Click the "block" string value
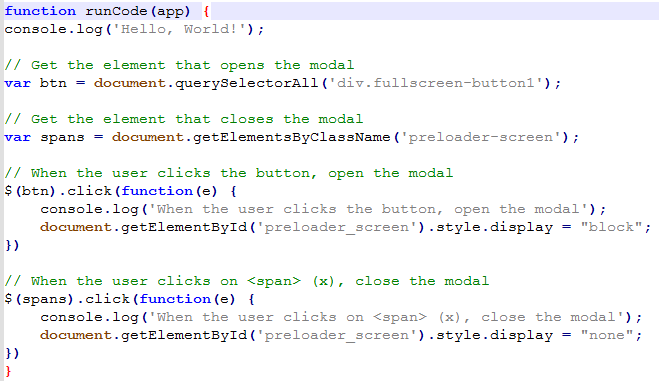This screenshot has width=659, height=381. (x=611, y=227)
